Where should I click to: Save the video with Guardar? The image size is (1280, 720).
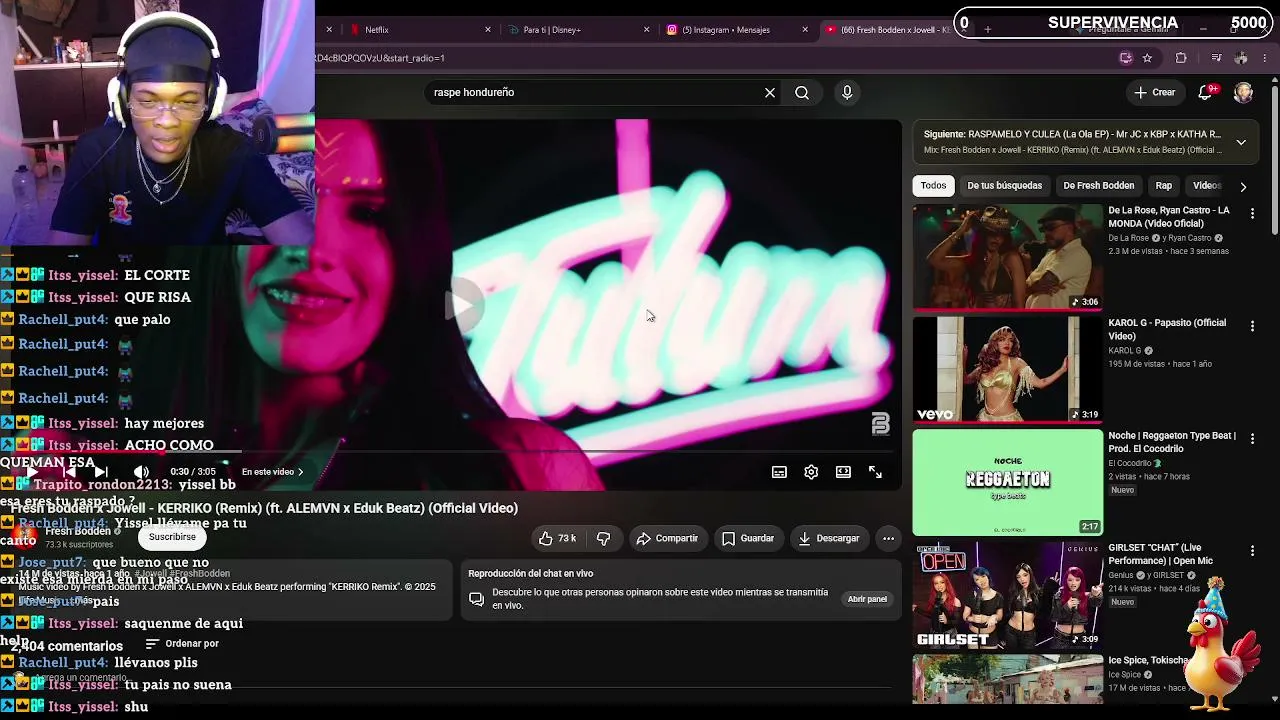[x=748, y=538]
